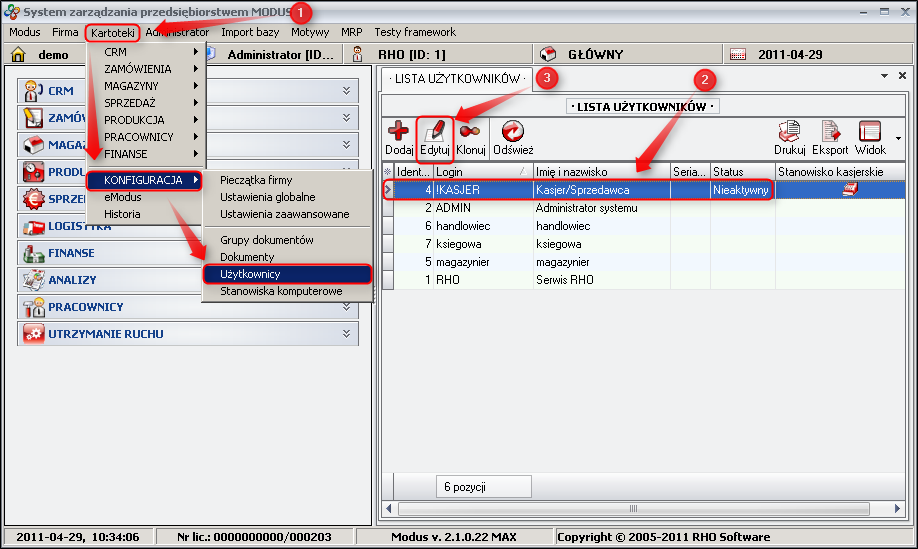Click the home icon next to demo
This screenshot has height=549, width=918.
(18, 54)
